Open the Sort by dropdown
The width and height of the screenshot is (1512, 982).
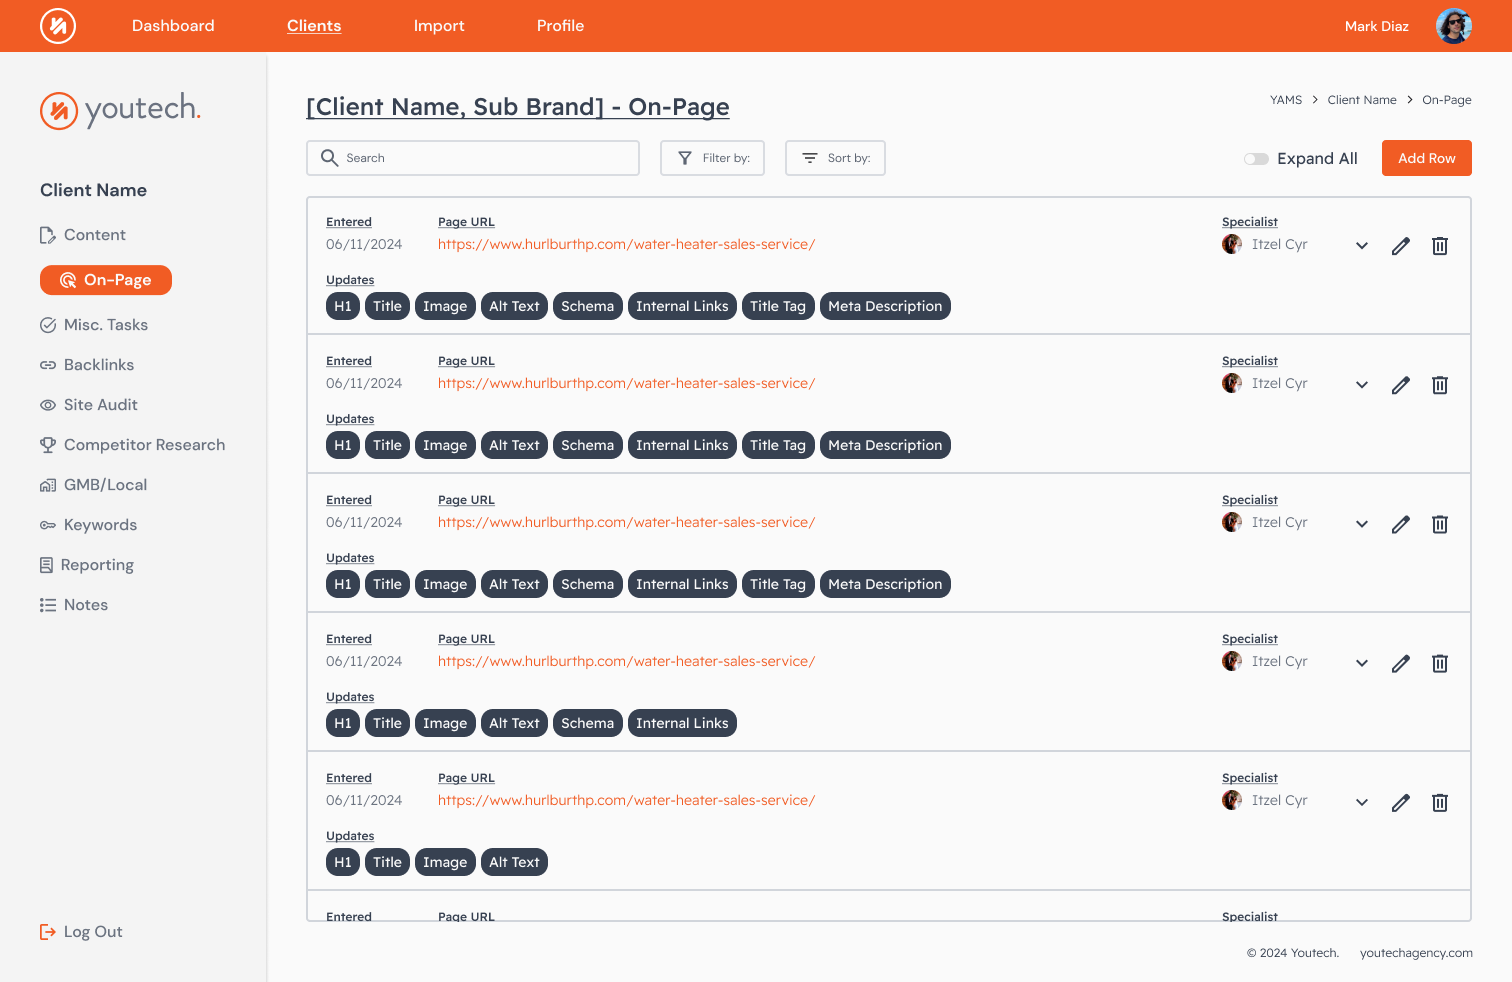coord(835,158)
